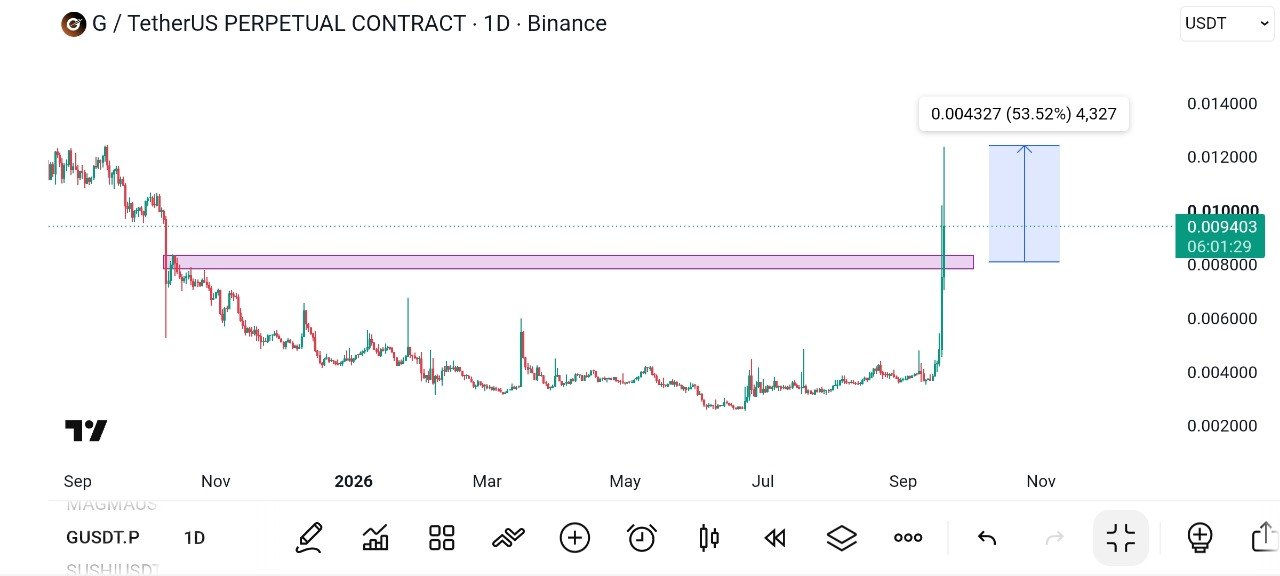Viewport: 1280px width, 576px height.
Task: Click the 0.009403 current price label
Action: tap(1220, 236)
